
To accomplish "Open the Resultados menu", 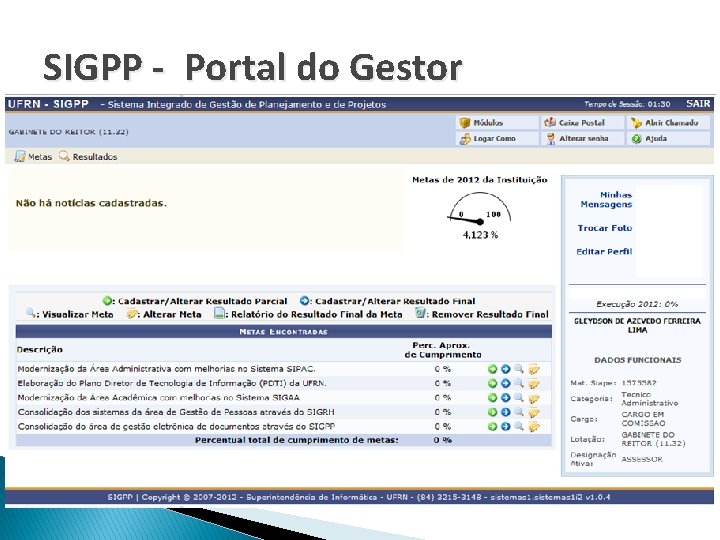I will click(x=88, y=157).
